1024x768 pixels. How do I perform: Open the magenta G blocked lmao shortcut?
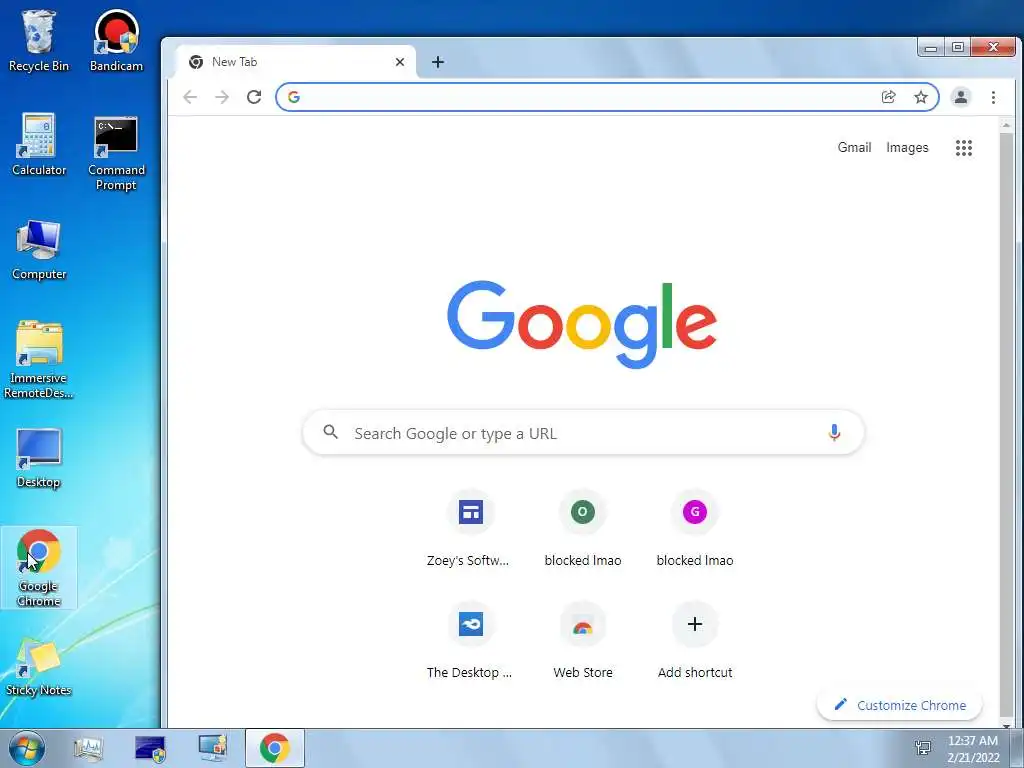[695, 528]
